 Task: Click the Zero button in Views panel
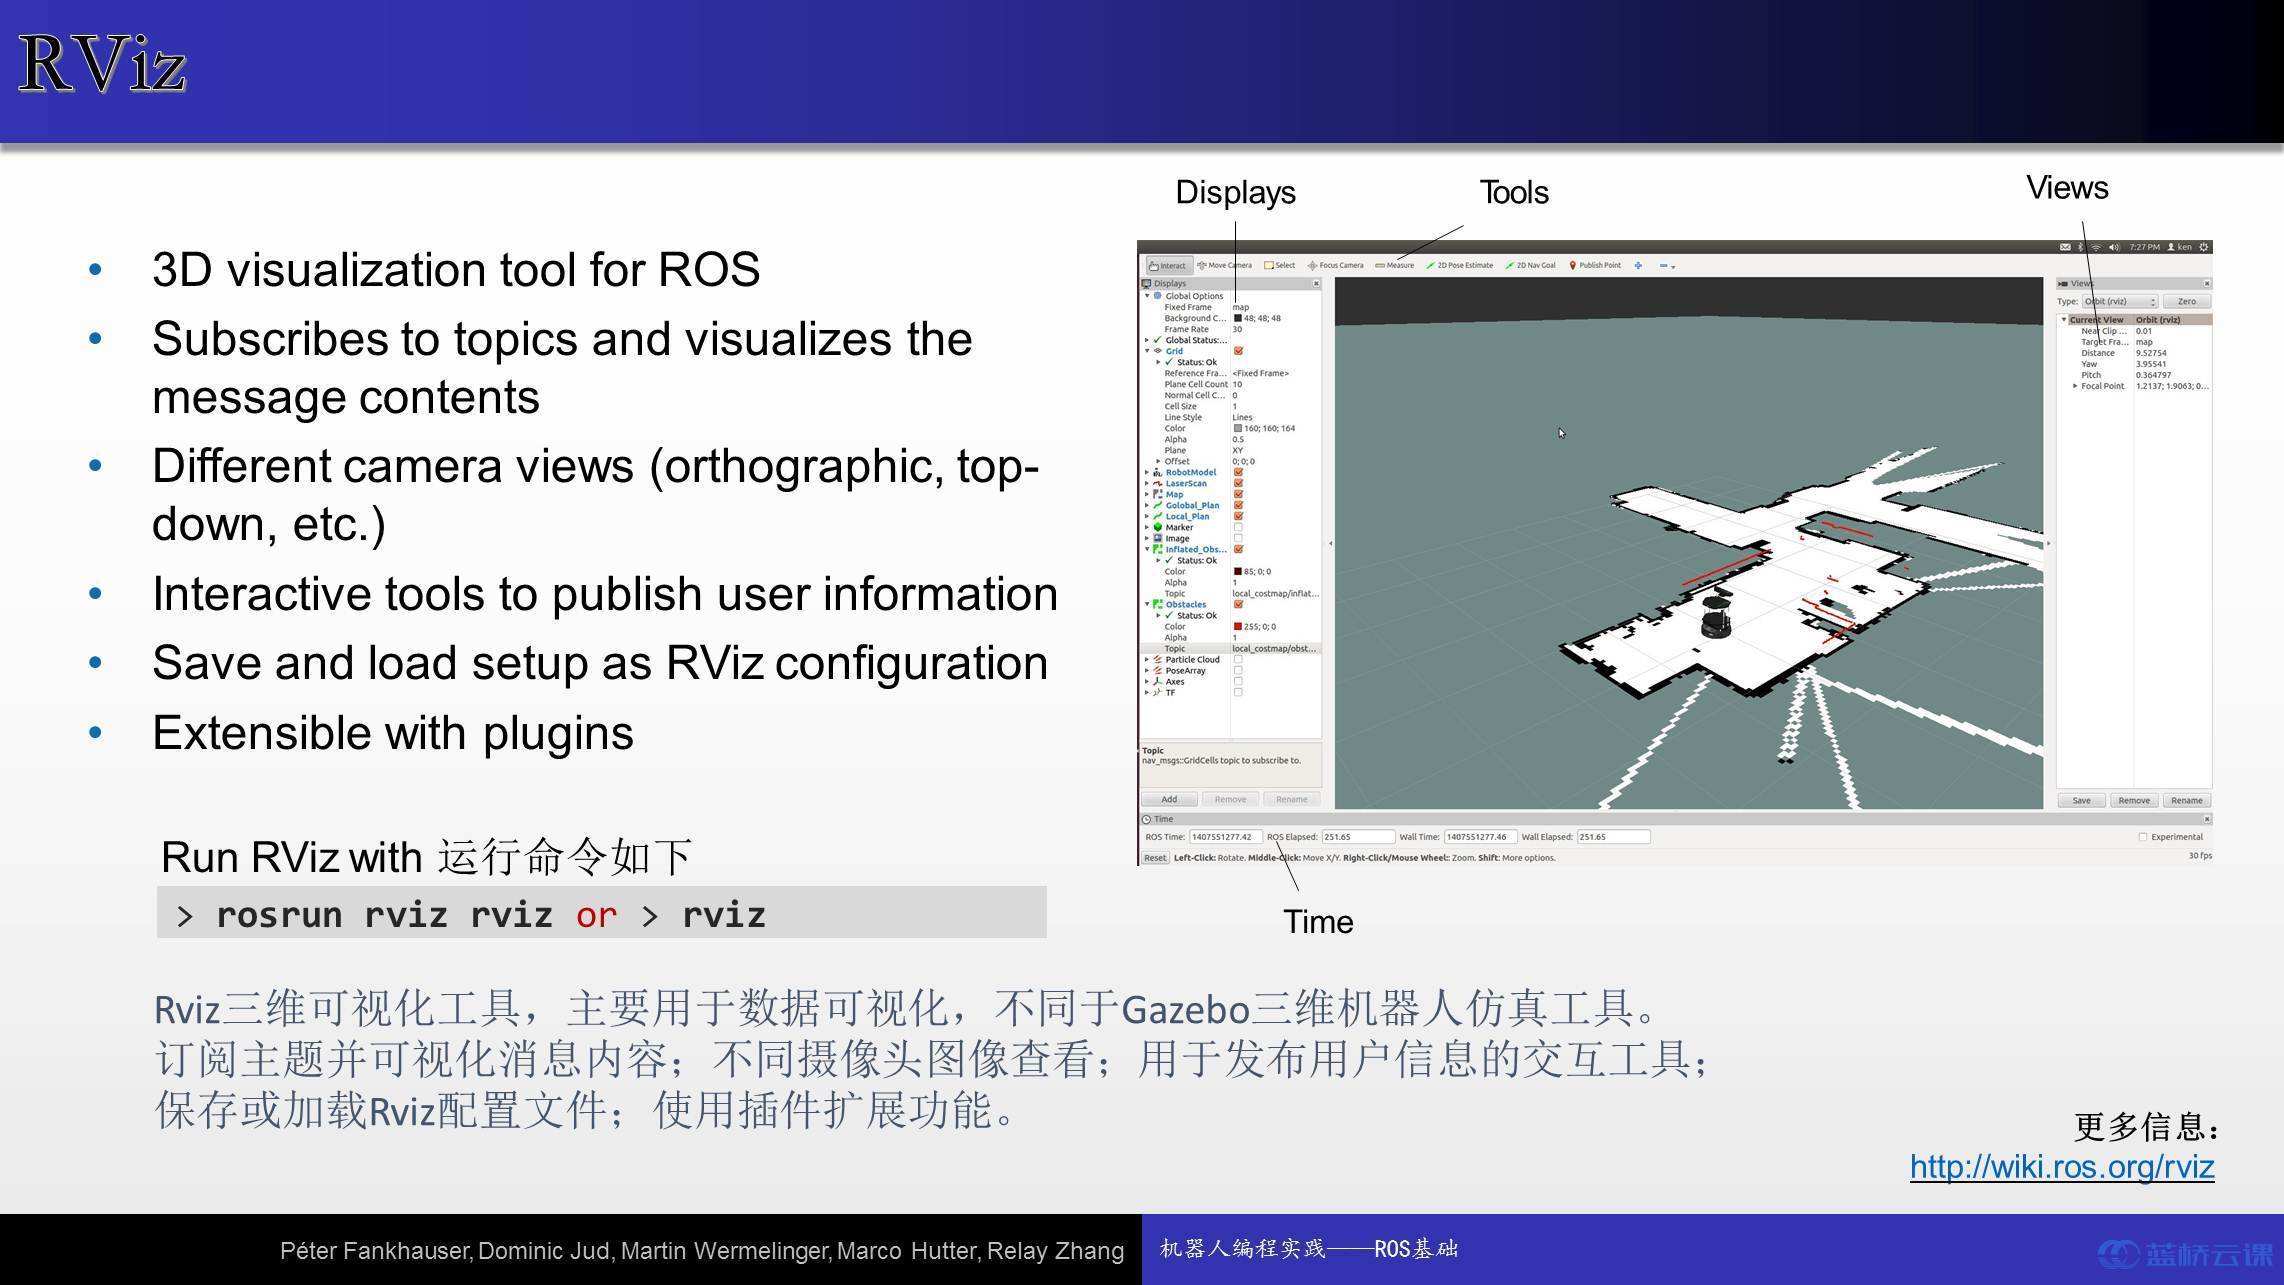[2187, 302]
